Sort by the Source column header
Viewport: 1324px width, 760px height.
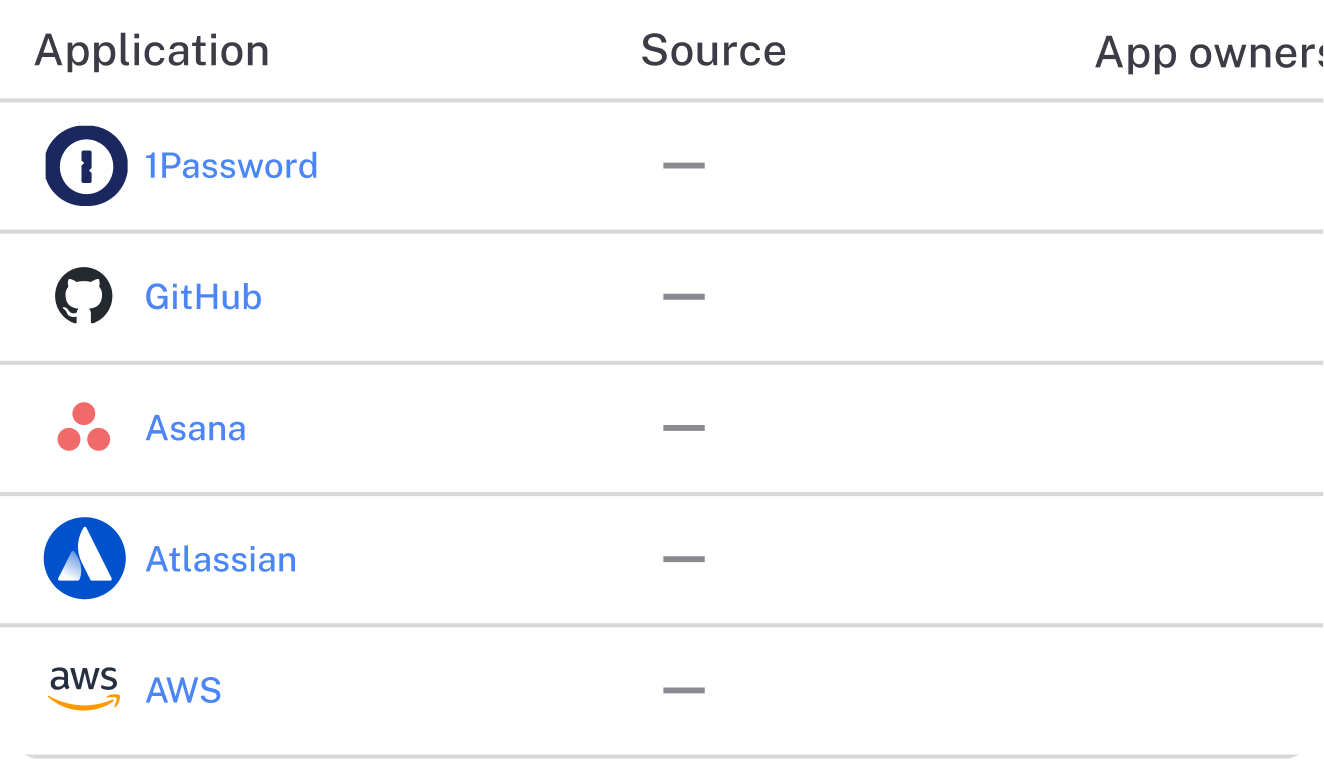coord(713,51)
